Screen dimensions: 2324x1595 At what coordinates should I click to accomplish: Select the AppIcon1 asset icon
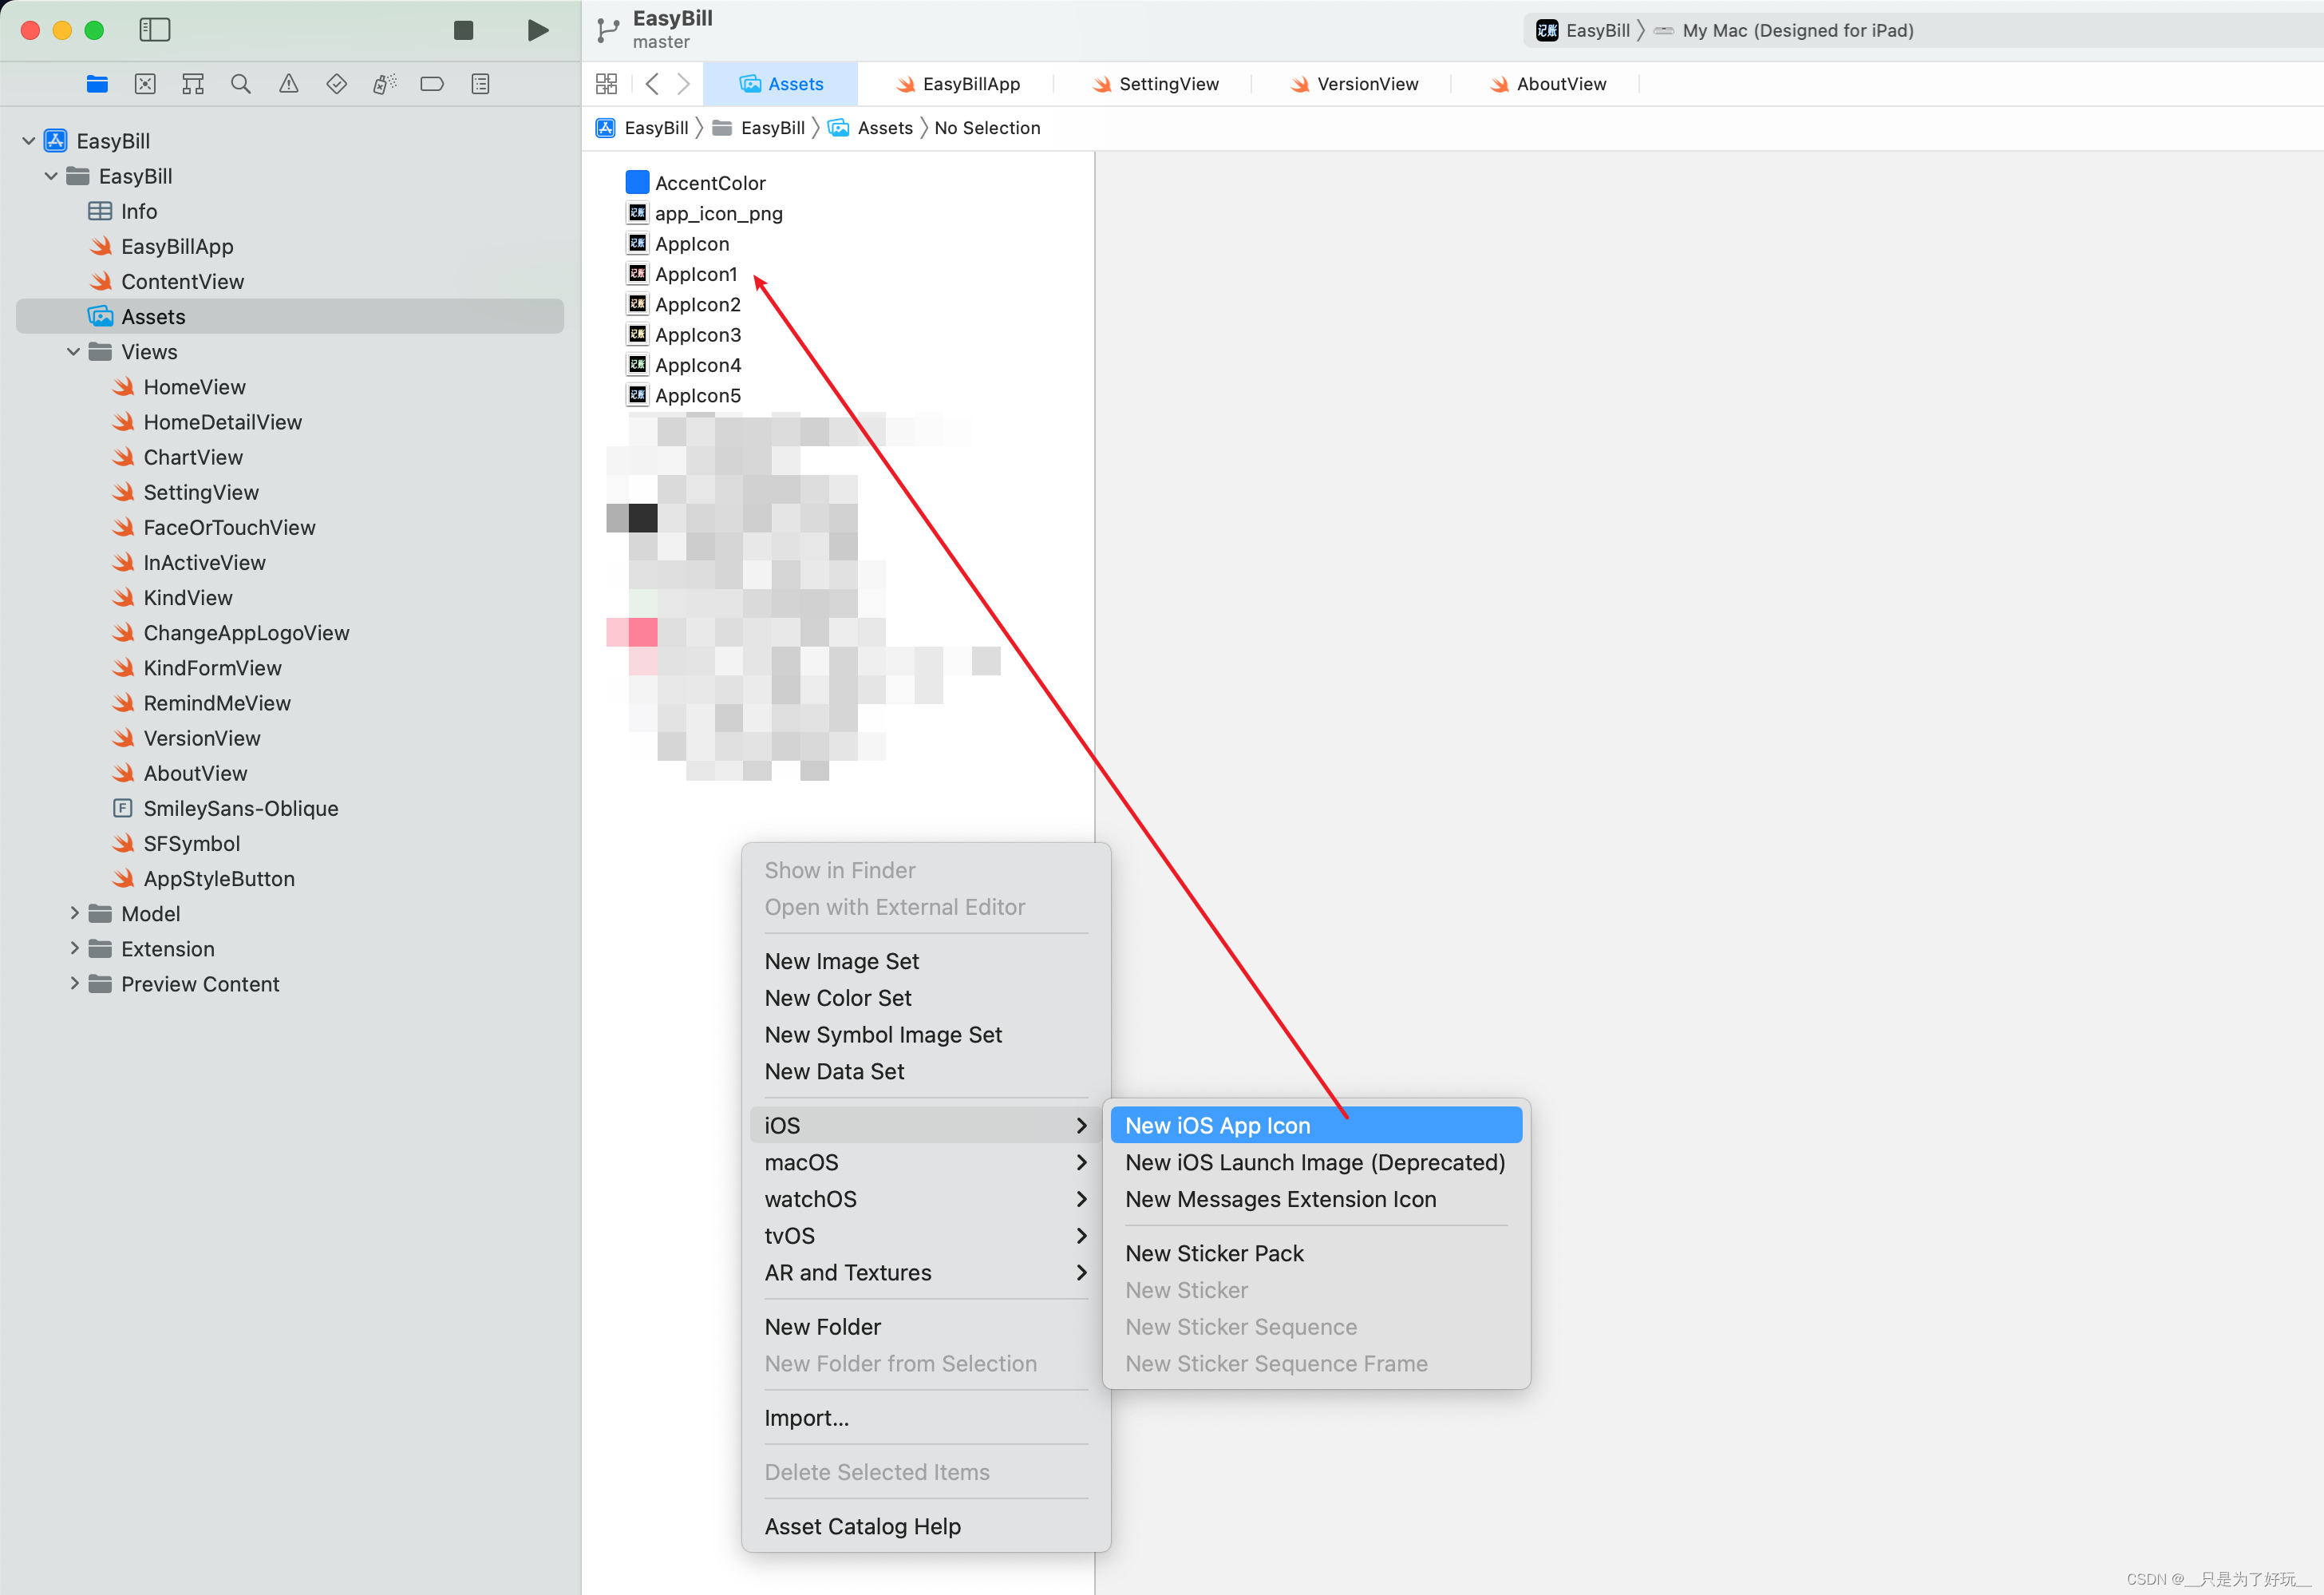click(637, 273)
